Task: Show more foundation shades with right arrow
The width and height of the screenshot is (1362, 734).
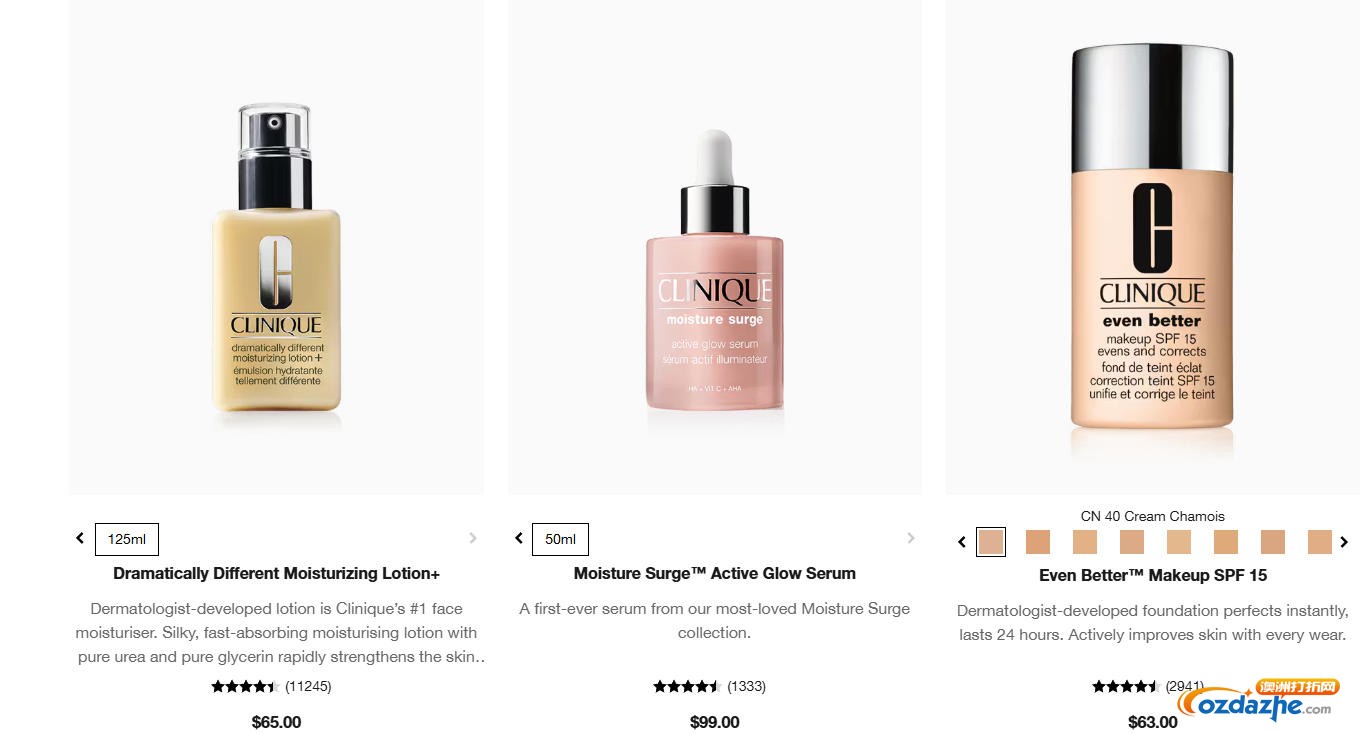Action: click(1344, 542)
